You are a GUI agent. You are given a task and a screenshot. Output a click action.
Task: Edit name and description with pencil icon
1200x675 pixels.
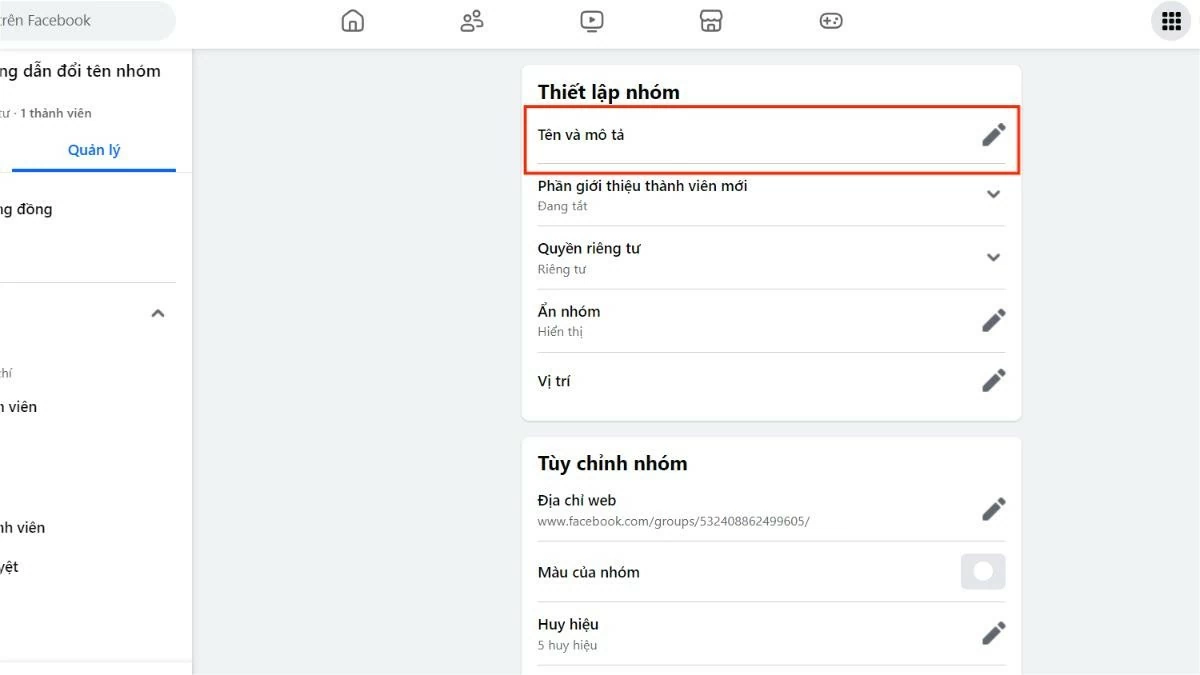tap(993, 134)
